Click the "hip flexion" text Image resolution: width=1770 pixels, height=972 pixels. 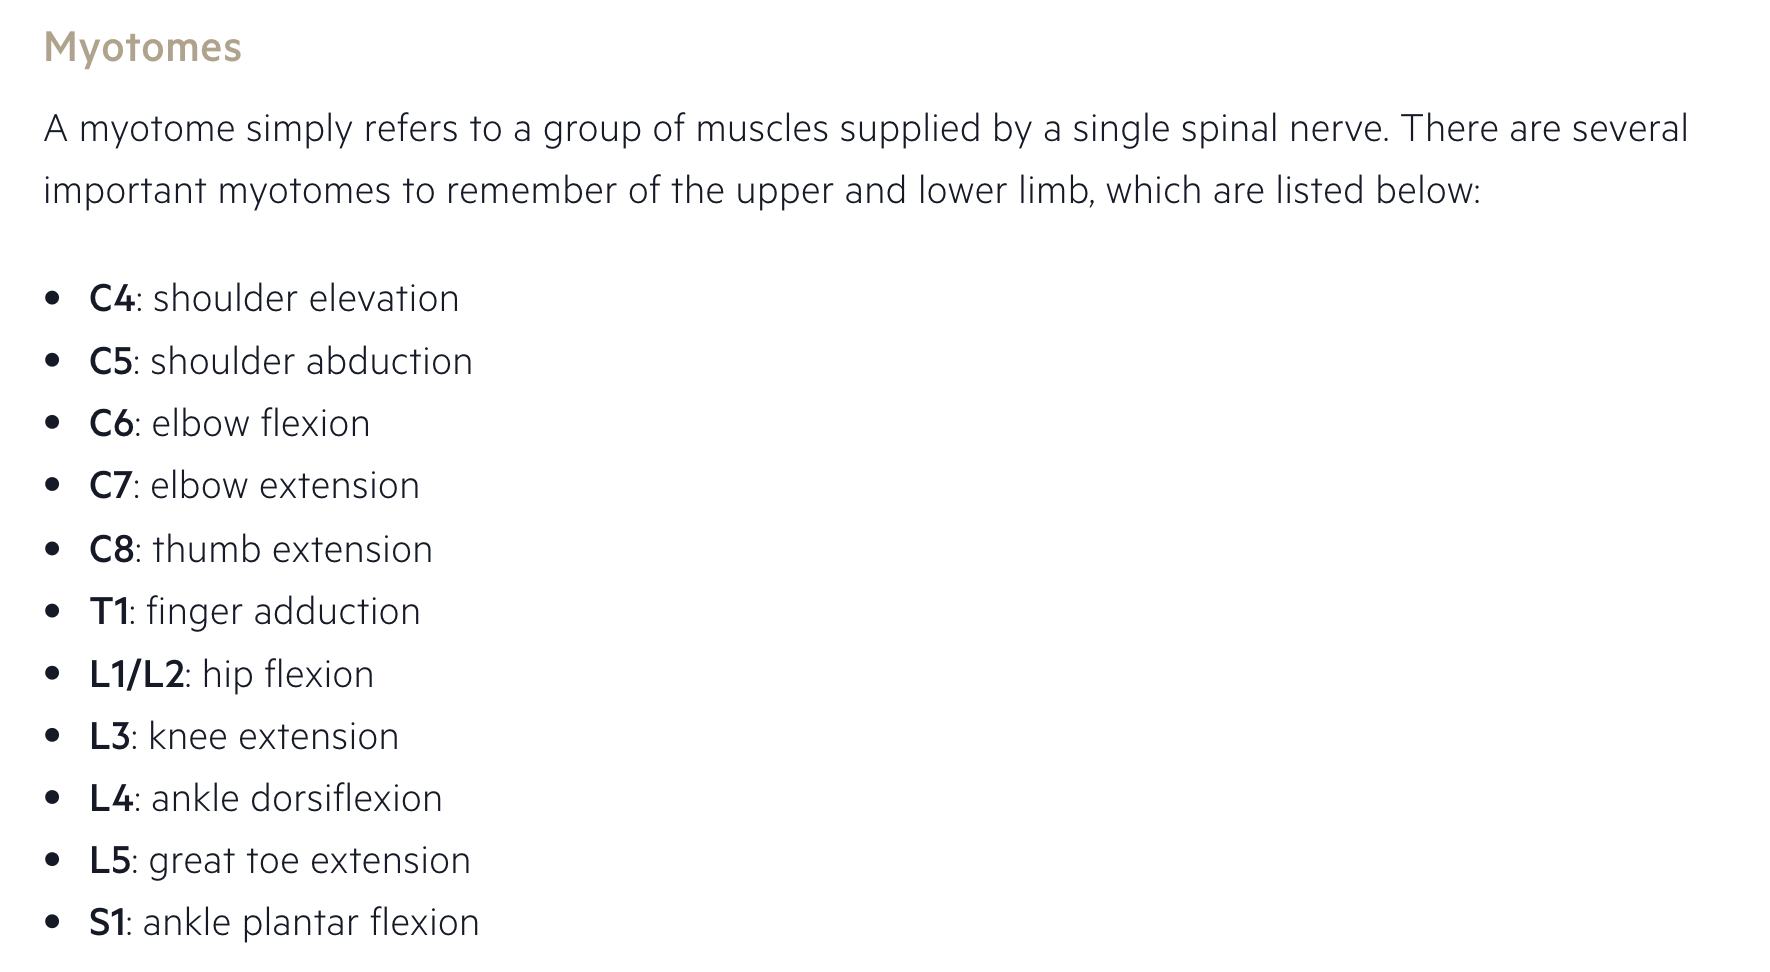(x=288, y=675)
